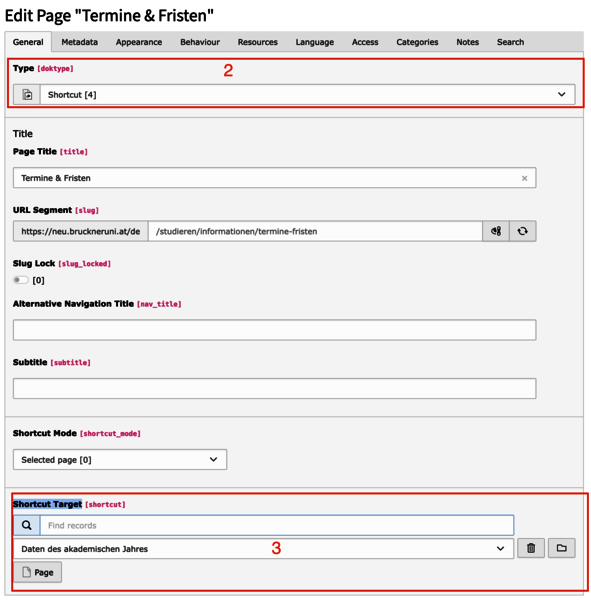Image resolution: width=591 pixels, height=600 pixels.
Task: Clear Page Title with the X icon
Action: click(x=524, y=178)
